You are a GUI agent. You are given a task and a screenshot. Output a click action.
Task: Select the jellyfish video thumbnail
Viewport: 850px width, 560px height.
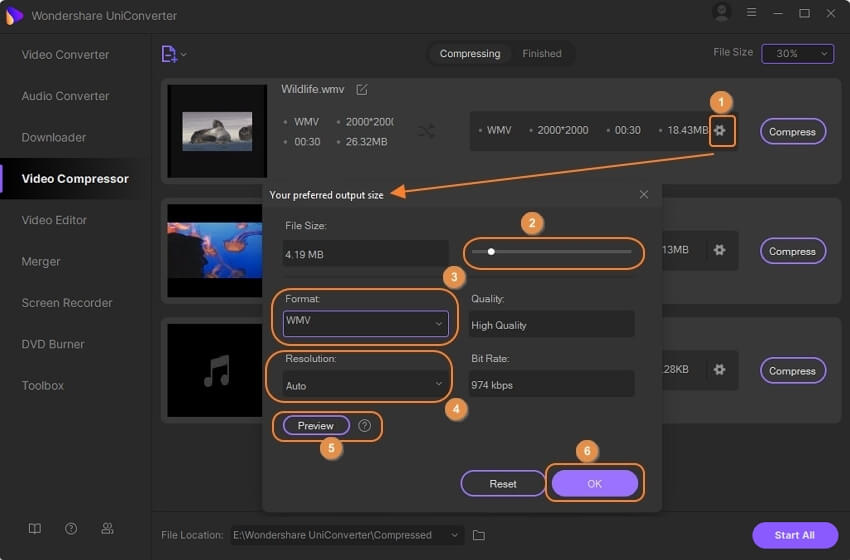pos(215,250)
